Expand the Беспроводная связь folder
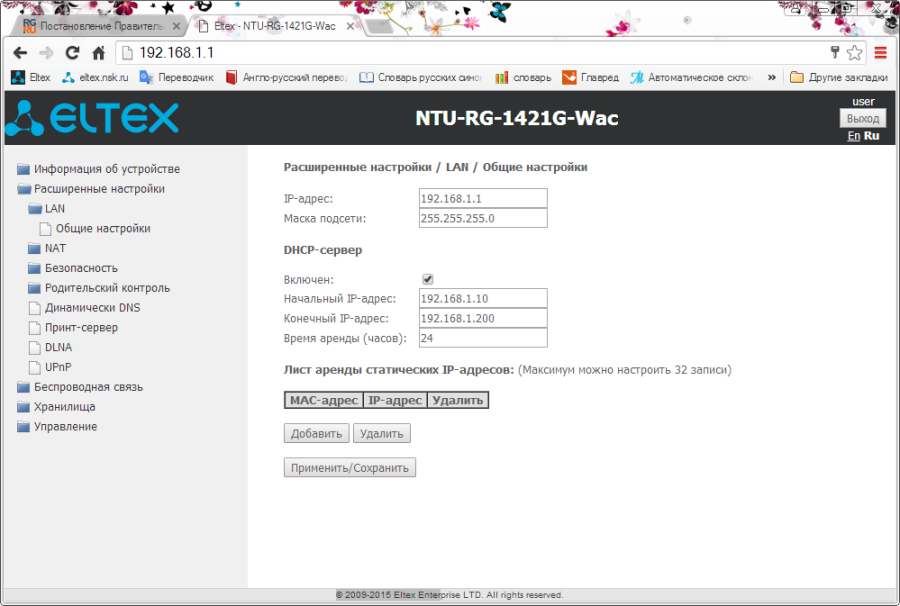 pyautogui.click(x=80, y=387)
